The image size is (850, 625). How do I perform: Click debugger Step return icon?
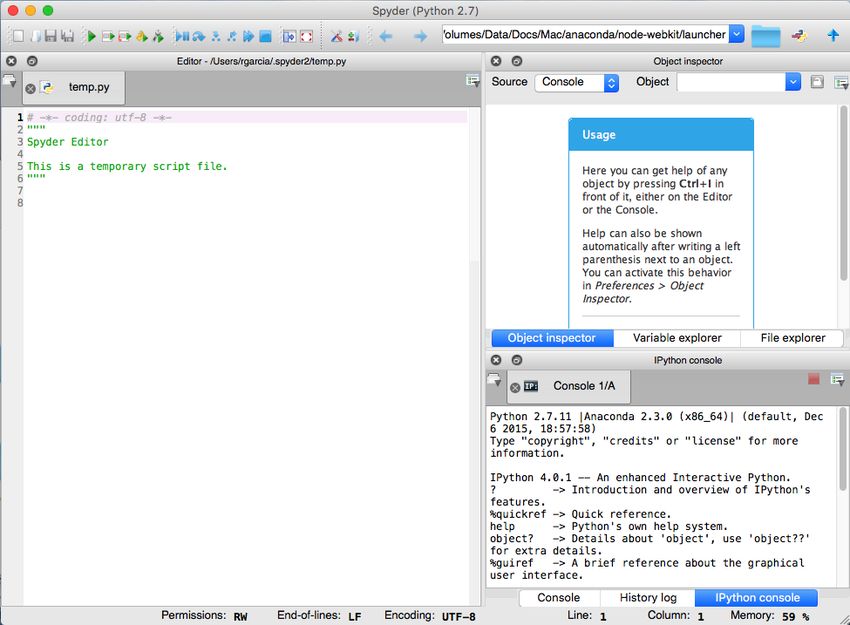tap(232, 36)
